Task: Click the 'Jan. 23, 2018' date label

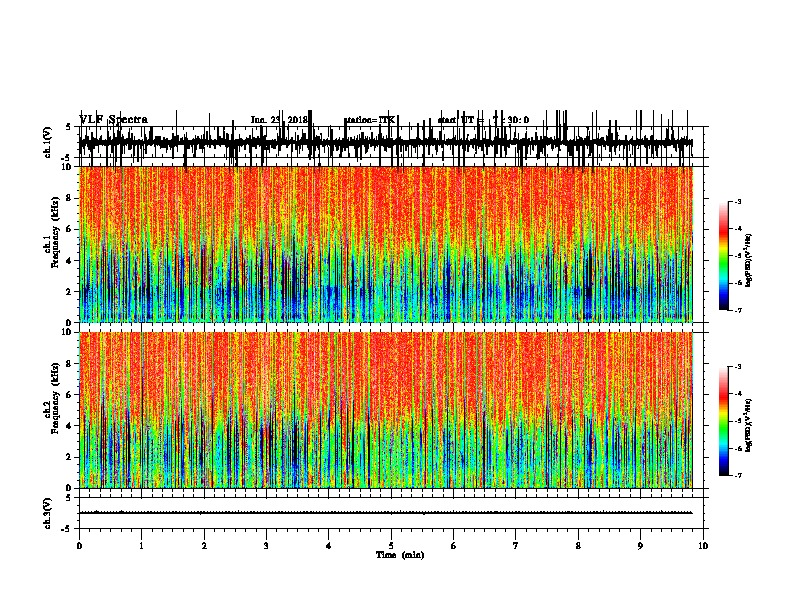Action: pyautogui.click(x=279, y=120)
